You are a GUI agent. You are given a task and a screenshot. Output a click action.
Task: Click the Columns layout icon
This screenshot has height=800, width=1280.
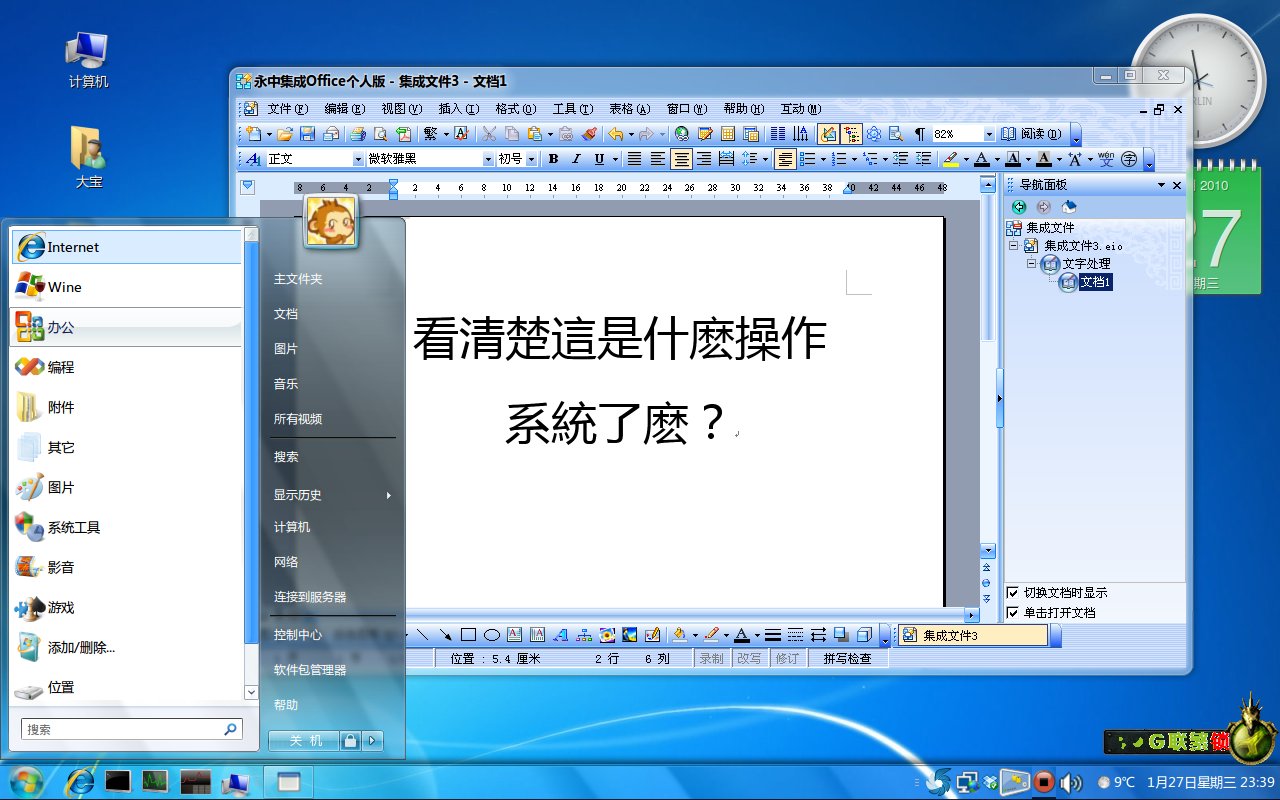[x=778, y=133]
